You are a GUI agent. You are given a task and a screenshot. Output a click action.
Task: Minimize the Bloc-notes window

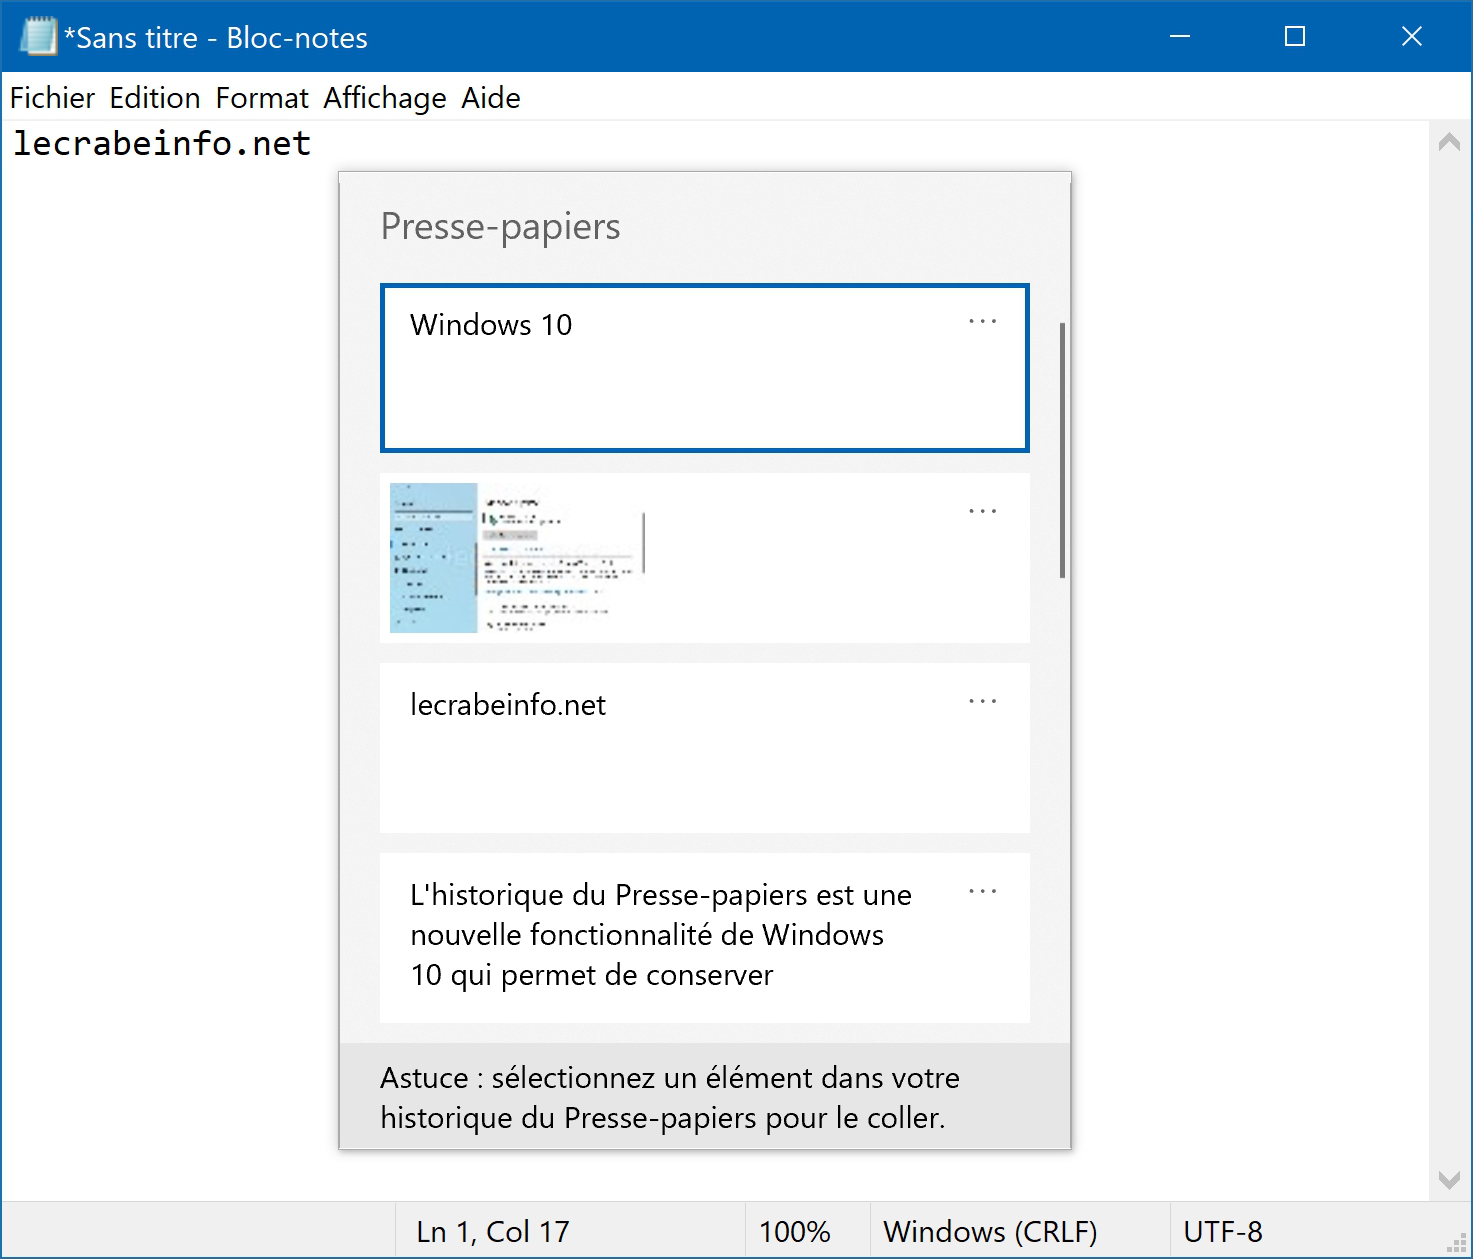(x=1180, y=37)
